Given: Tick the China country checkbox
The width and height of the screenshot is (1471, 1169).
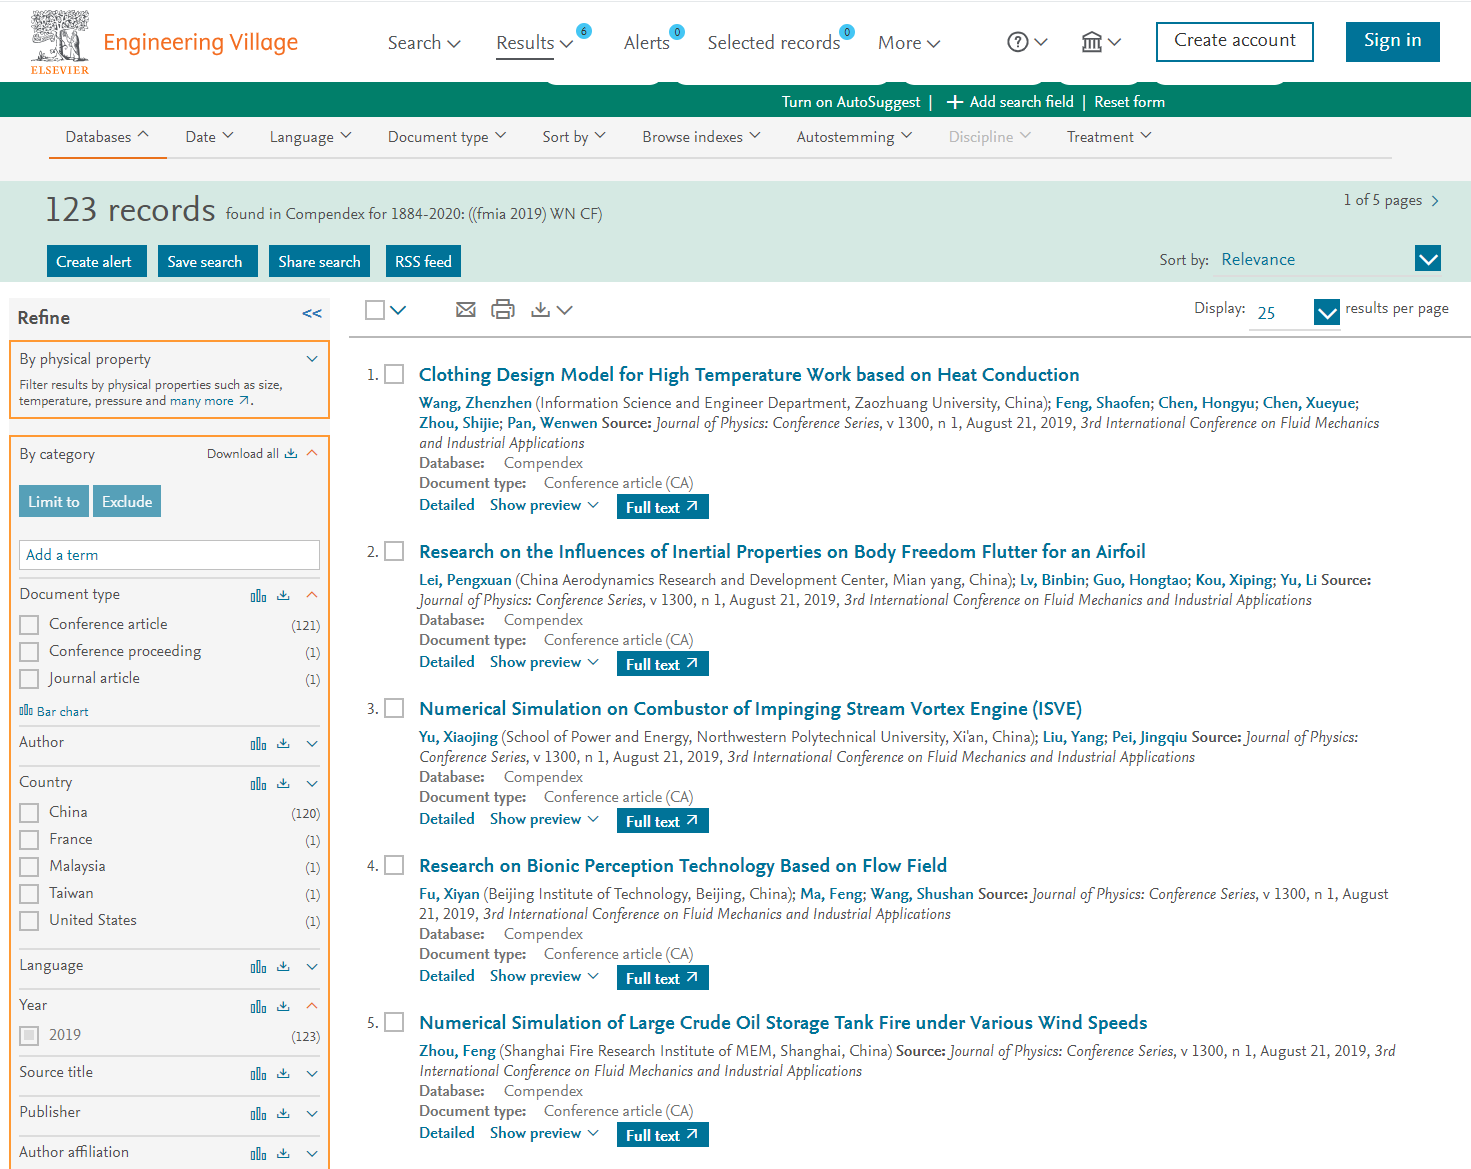Looking at the screenshot, I should click(x=30, y=813).
